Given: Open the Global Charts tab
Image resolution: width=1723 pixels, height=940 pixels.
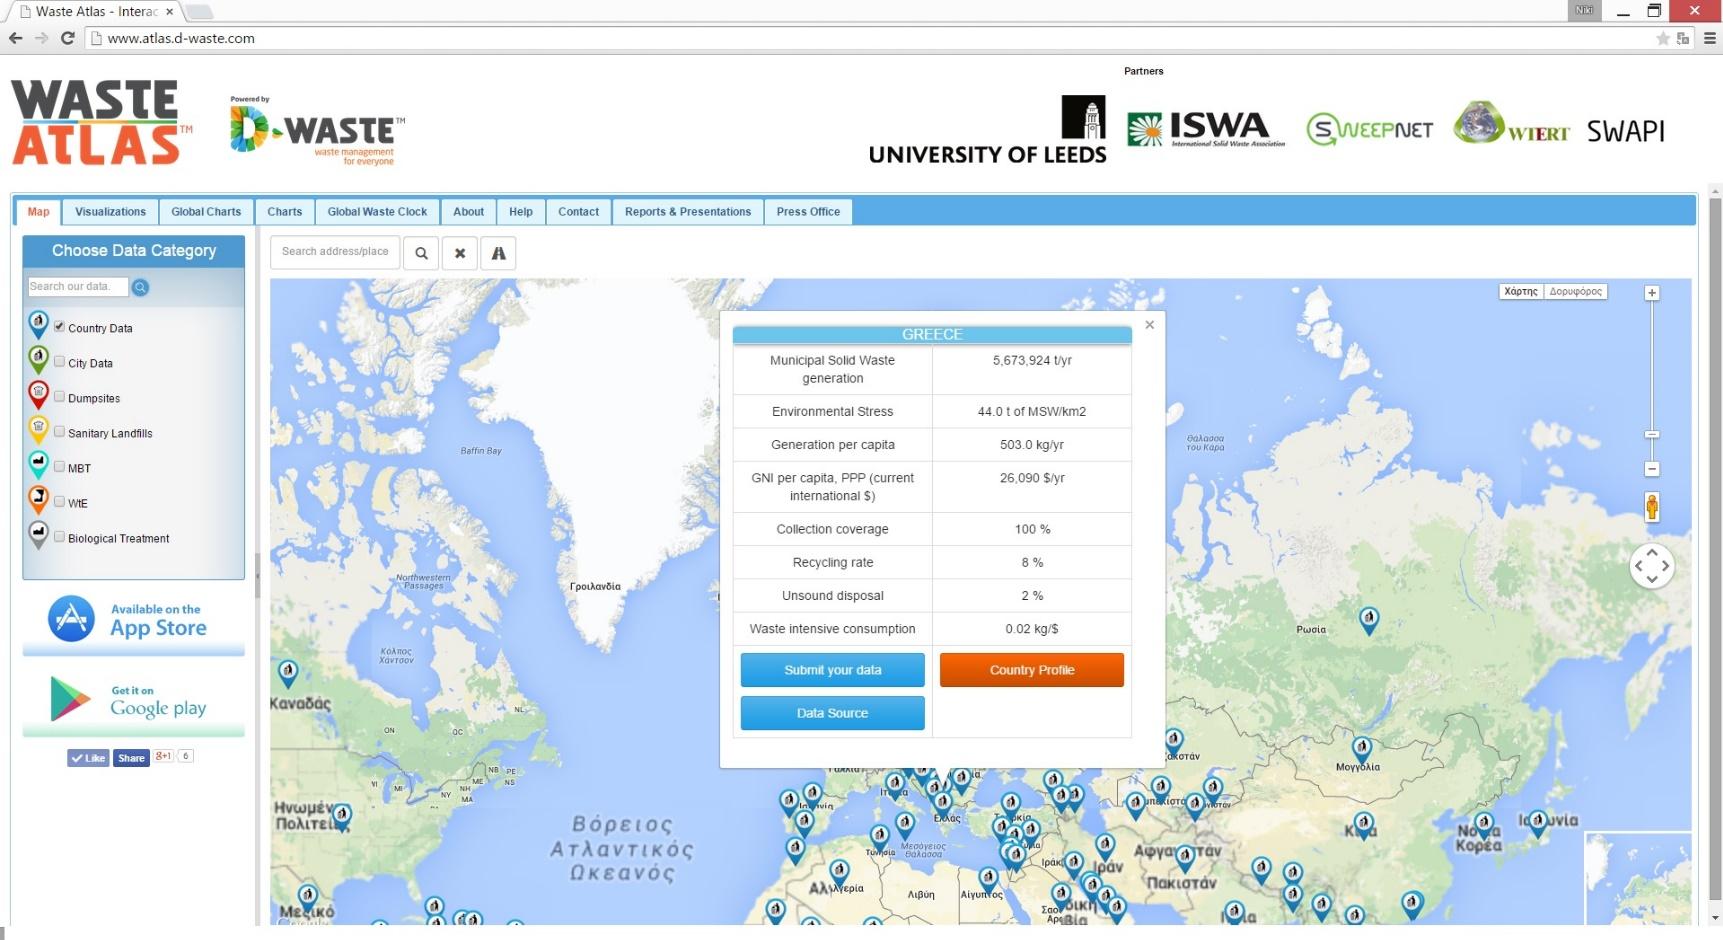Looking at the screenshot, I should pyautogui.click(x=206, y=212).
